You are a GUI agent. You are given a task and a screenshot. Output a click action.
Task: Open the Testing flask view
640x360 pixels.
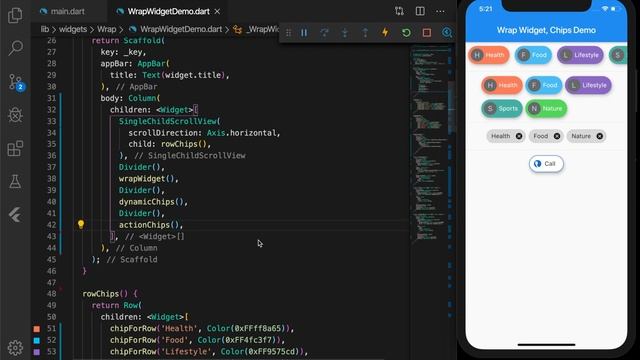15,181
